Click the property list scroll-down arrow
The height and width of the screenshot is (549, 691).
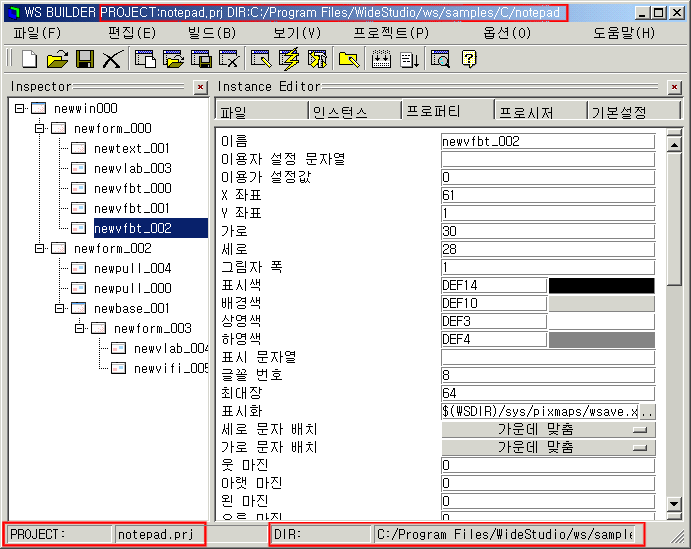tap(674, 503)
